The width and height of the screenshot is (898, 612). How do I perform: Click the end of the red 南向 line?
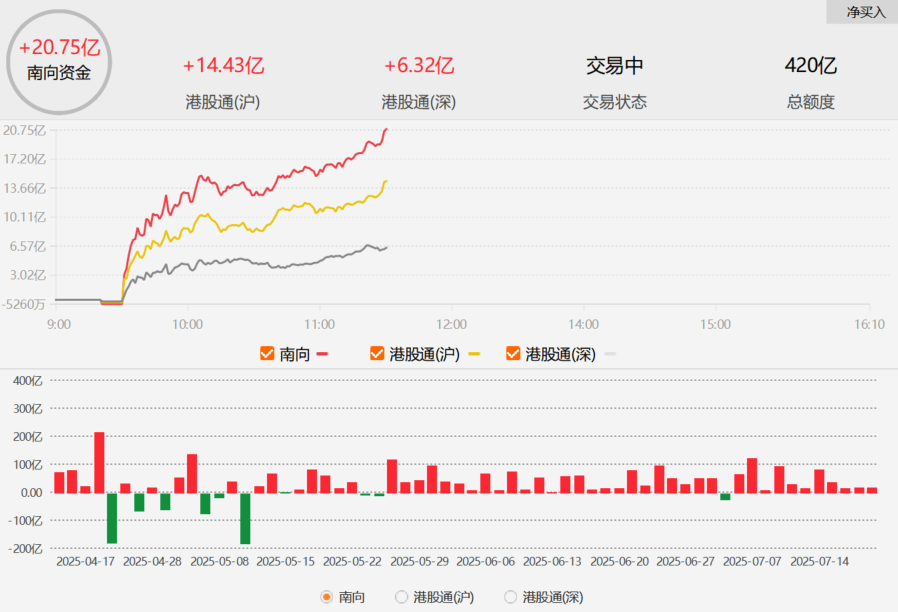tap(387, 129)
